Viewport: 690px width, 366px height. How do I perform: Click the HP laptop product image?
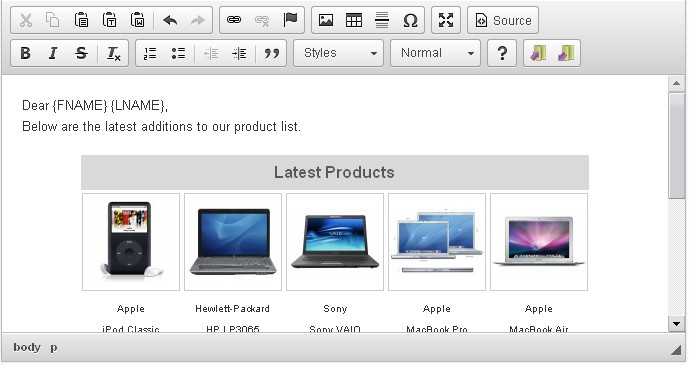[233, 242]
